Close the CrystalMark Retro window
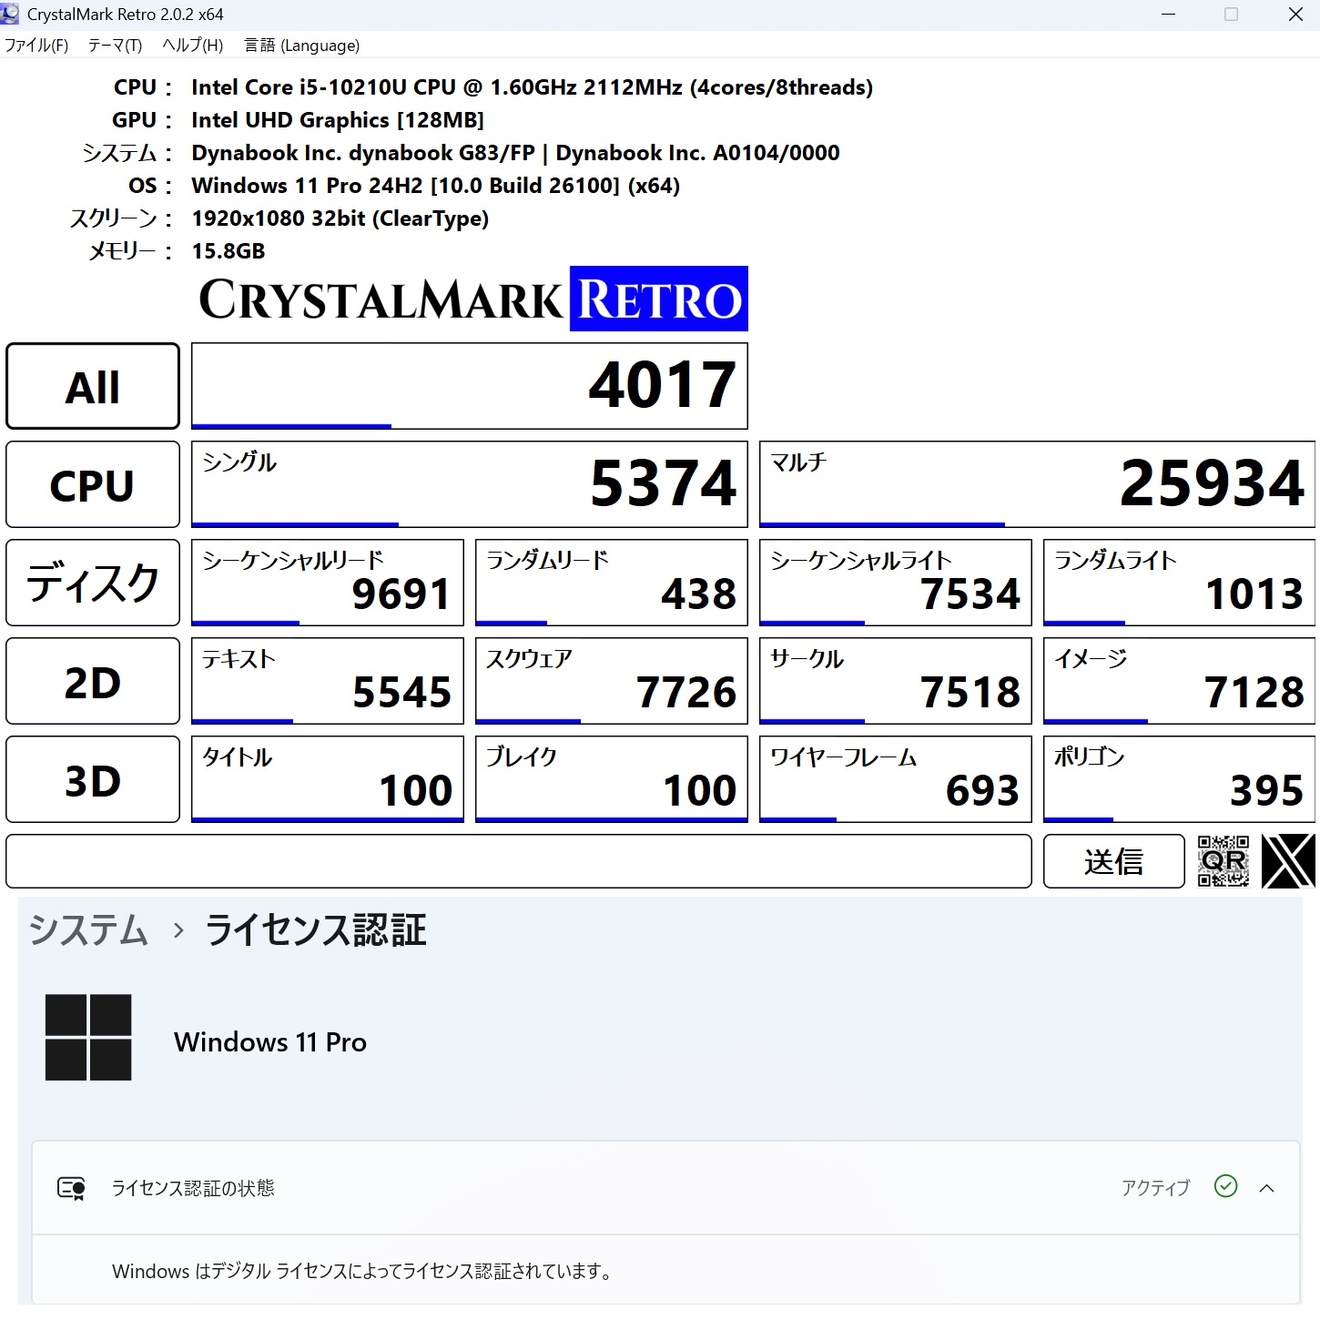Viewport: 1320px width, 1320px height. click(1295, 14)
